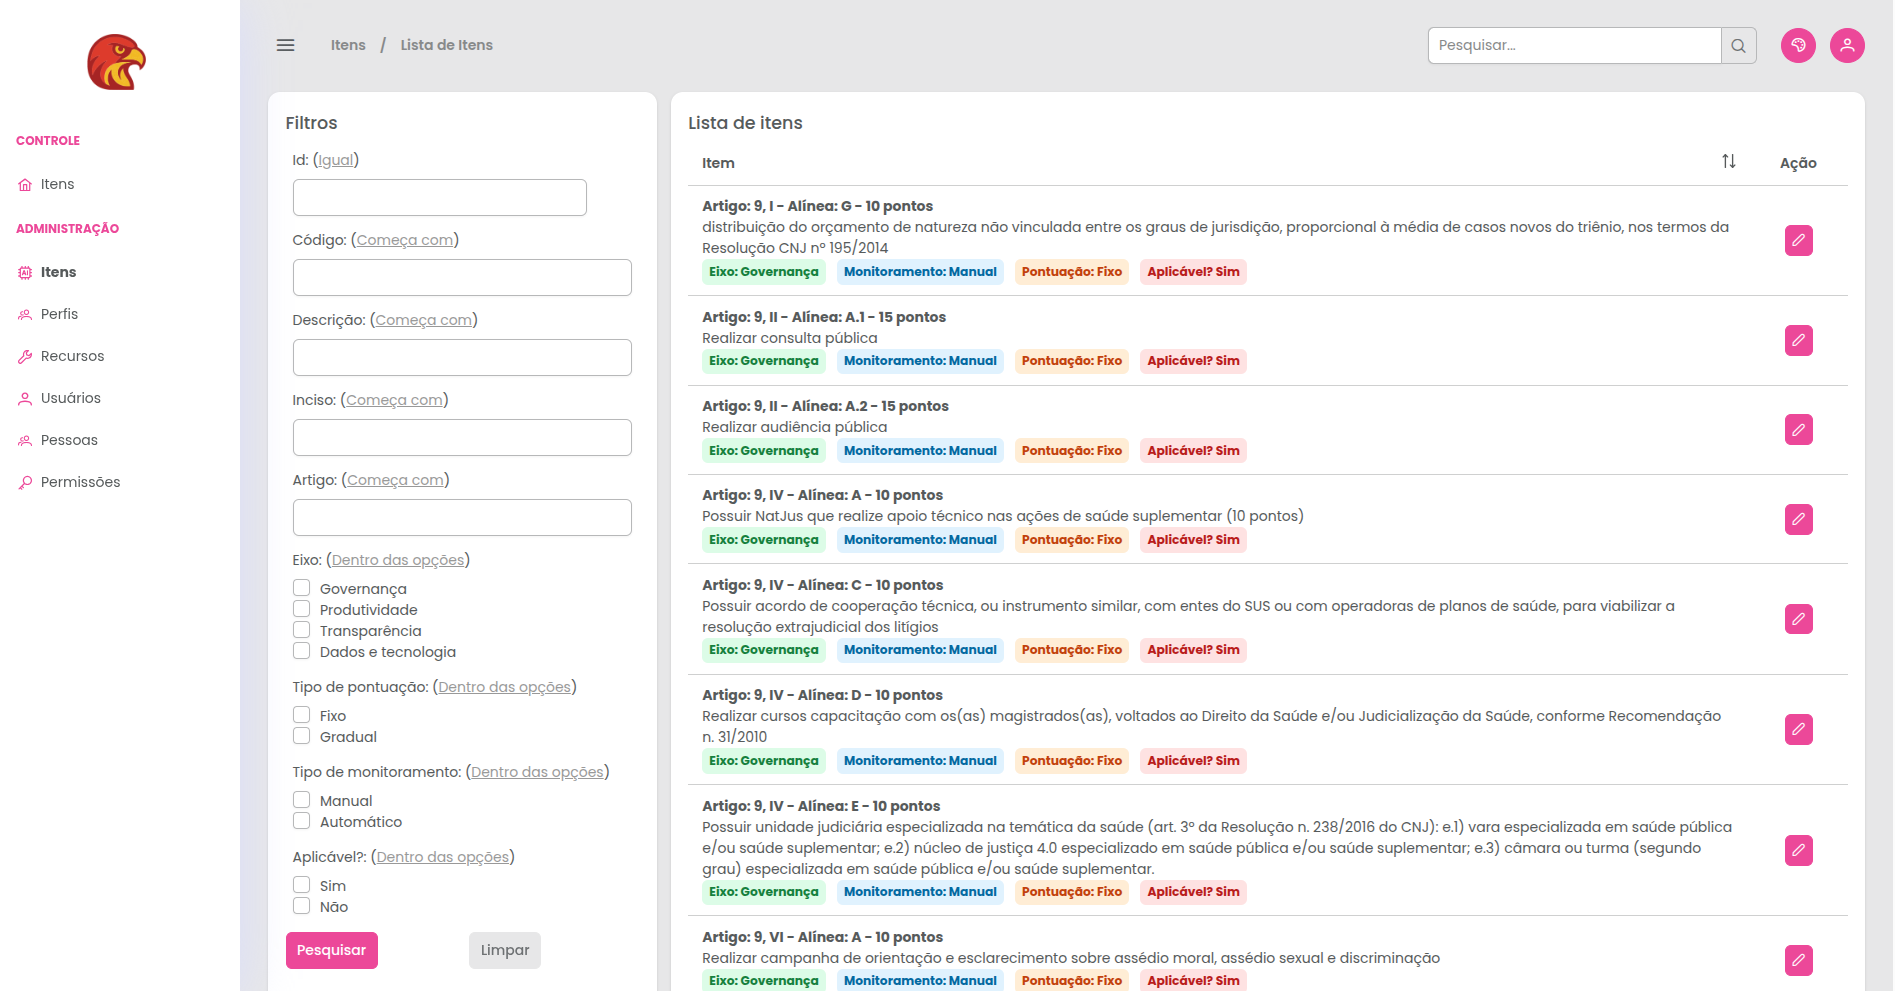Go to Permissões in the sidebar
This screenshot has width=1895, height=991.
(80, 482)
